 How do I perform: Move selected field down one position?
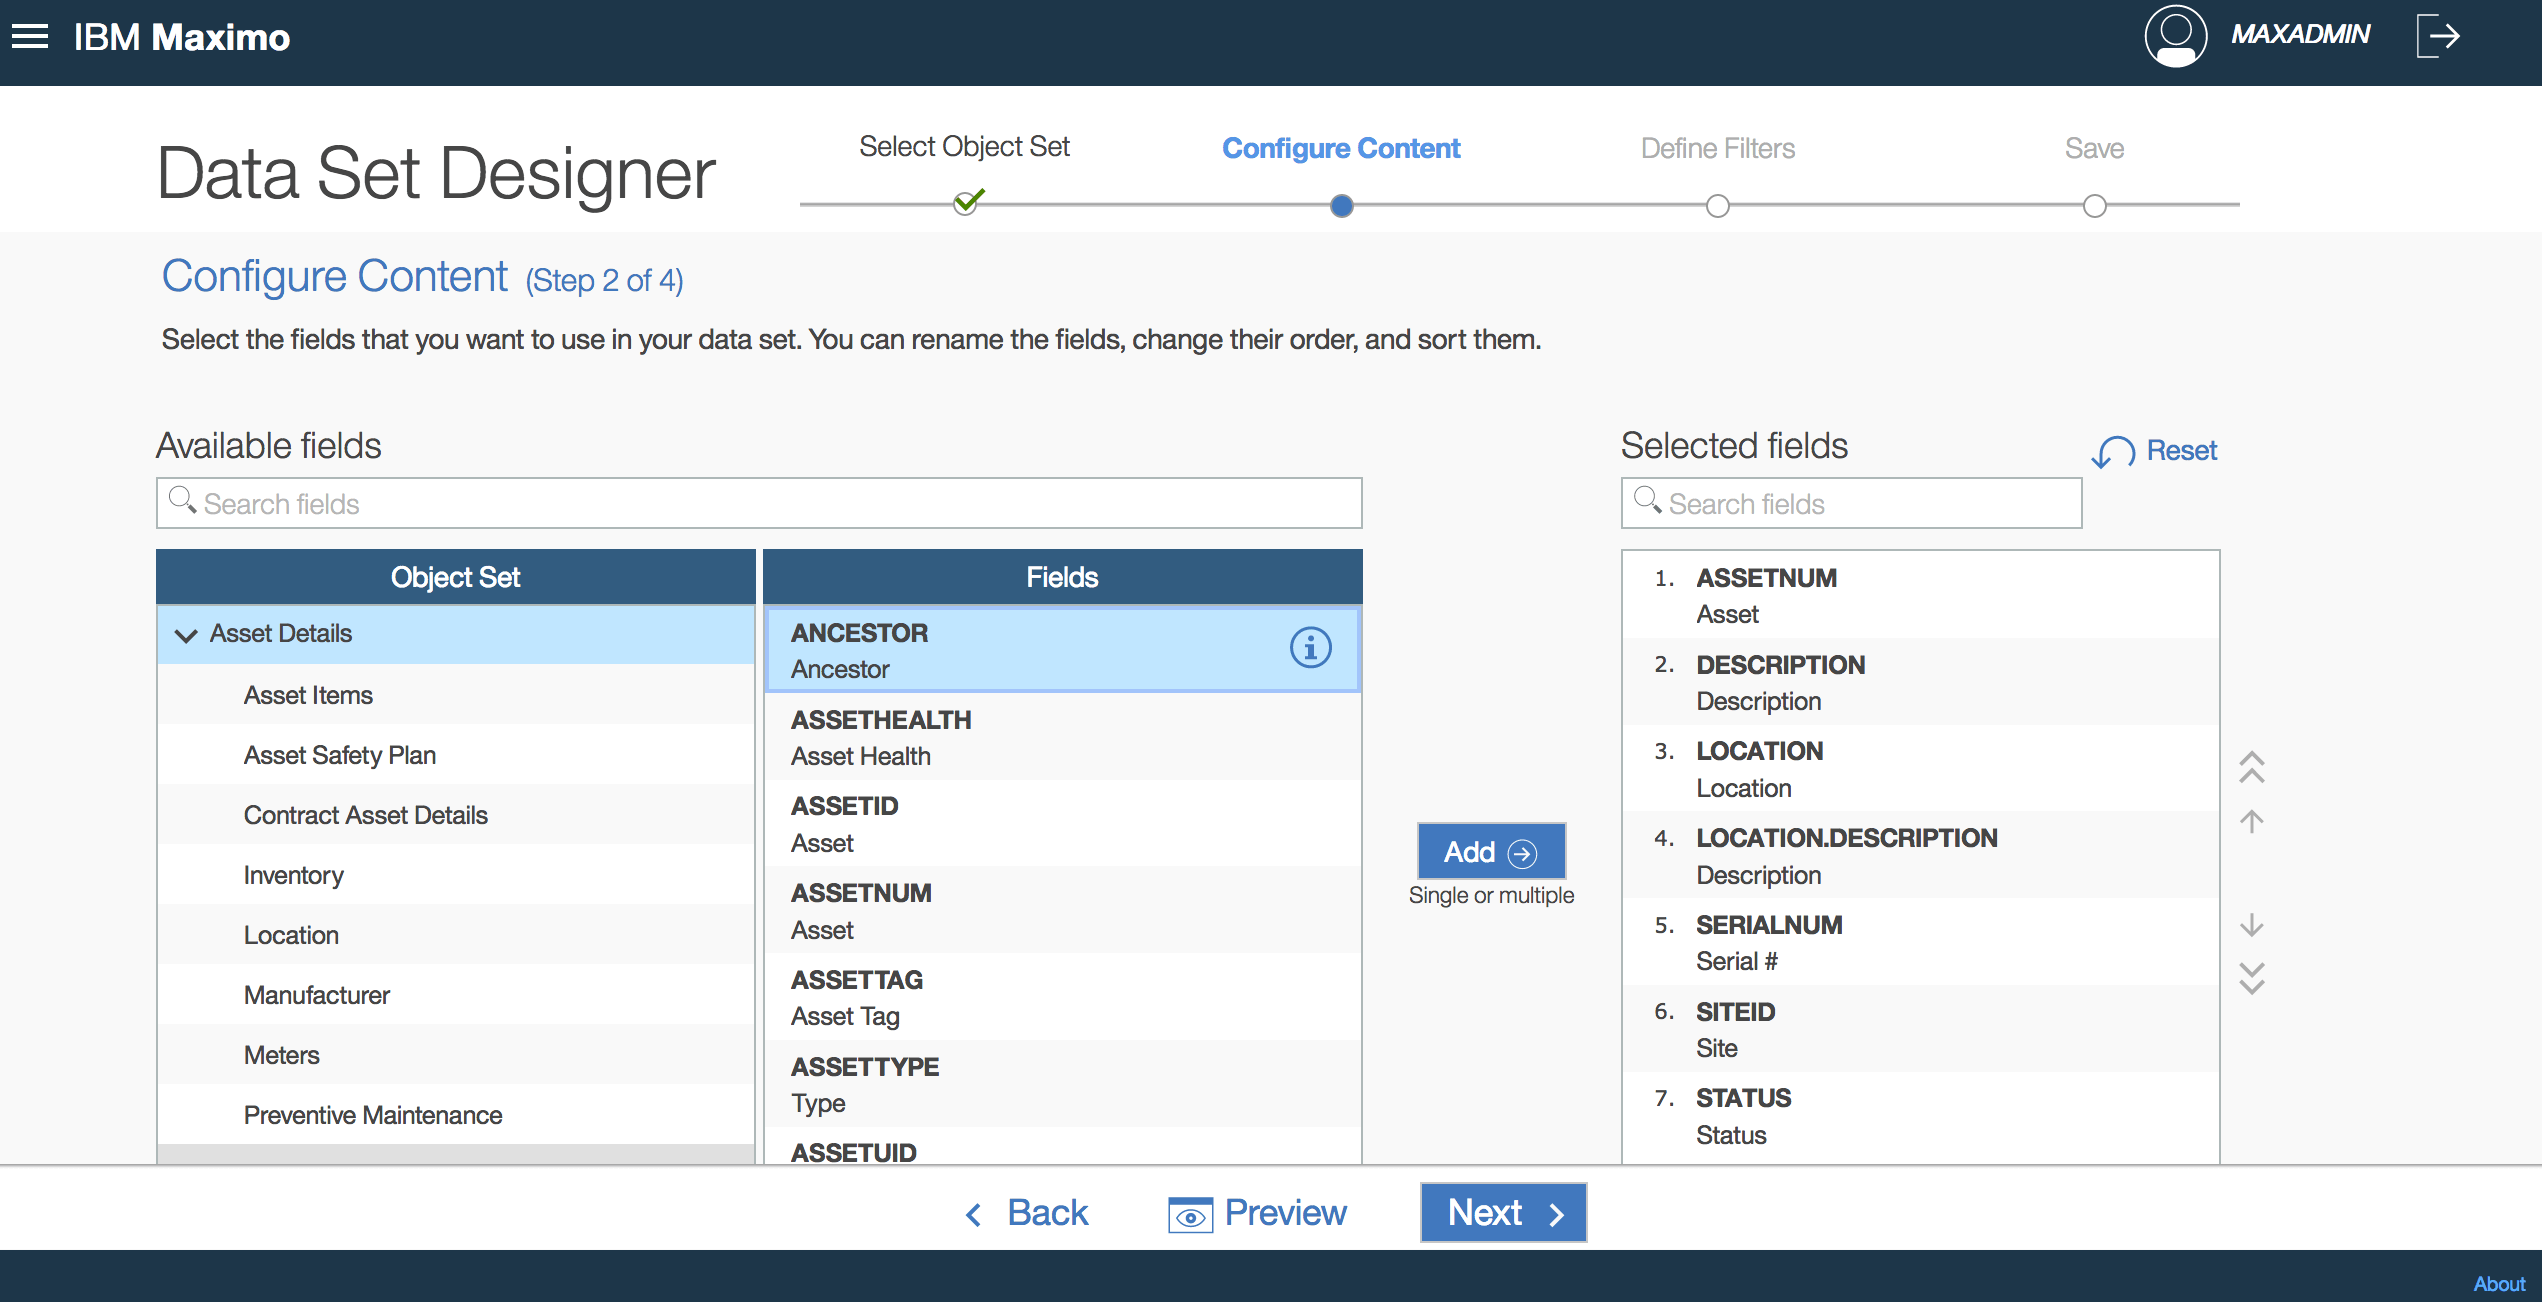[x=2251, y=925]
